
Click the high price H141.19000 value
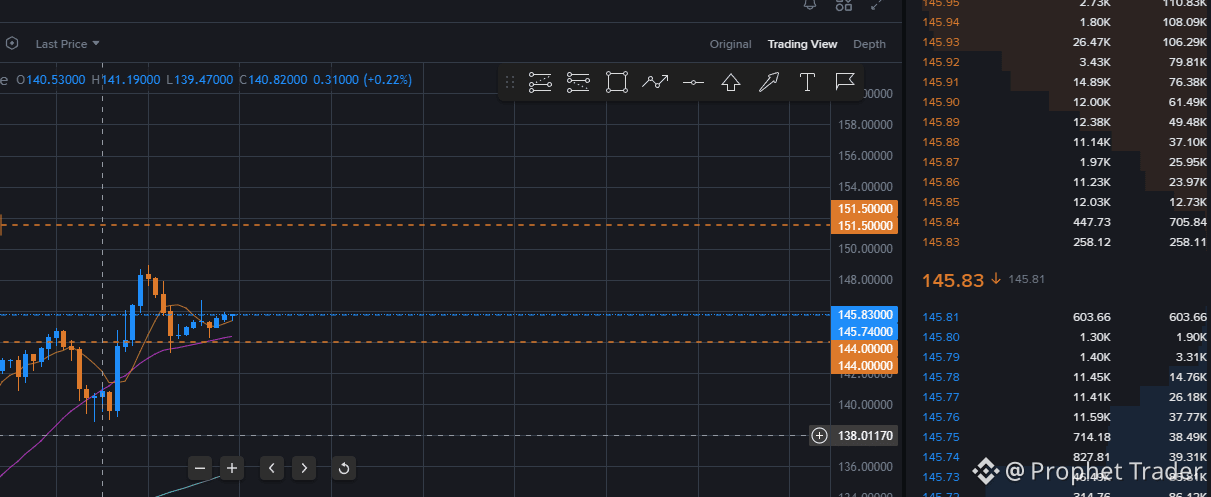(126, 80)
